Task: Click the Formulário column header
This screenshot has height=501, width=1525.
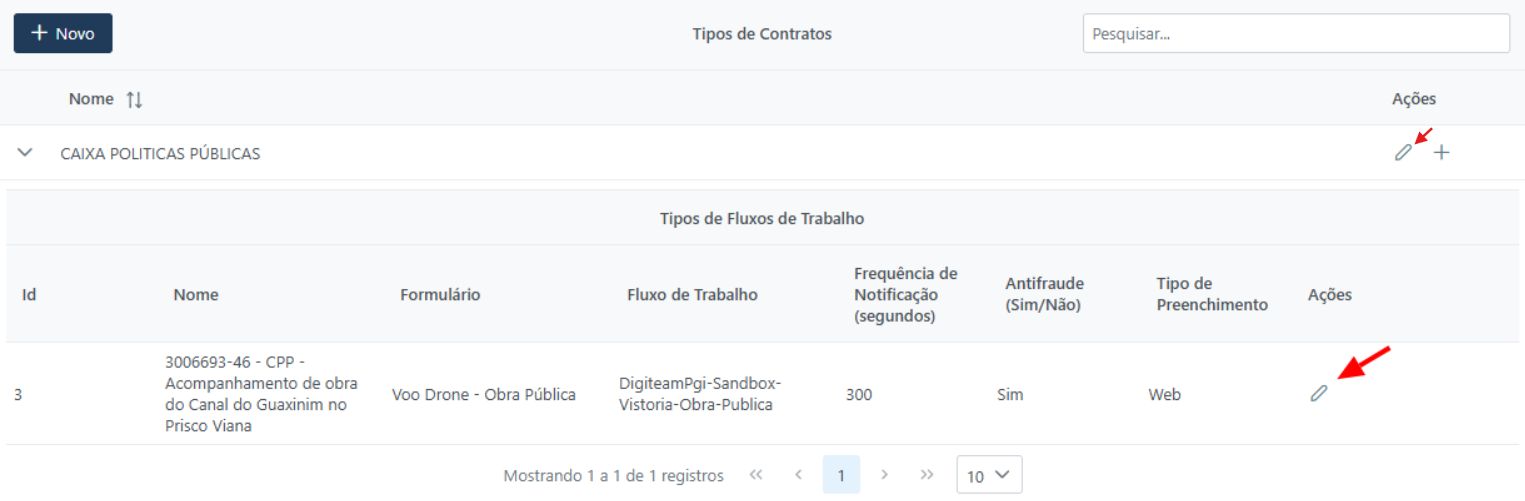Action: click(440, 294)
